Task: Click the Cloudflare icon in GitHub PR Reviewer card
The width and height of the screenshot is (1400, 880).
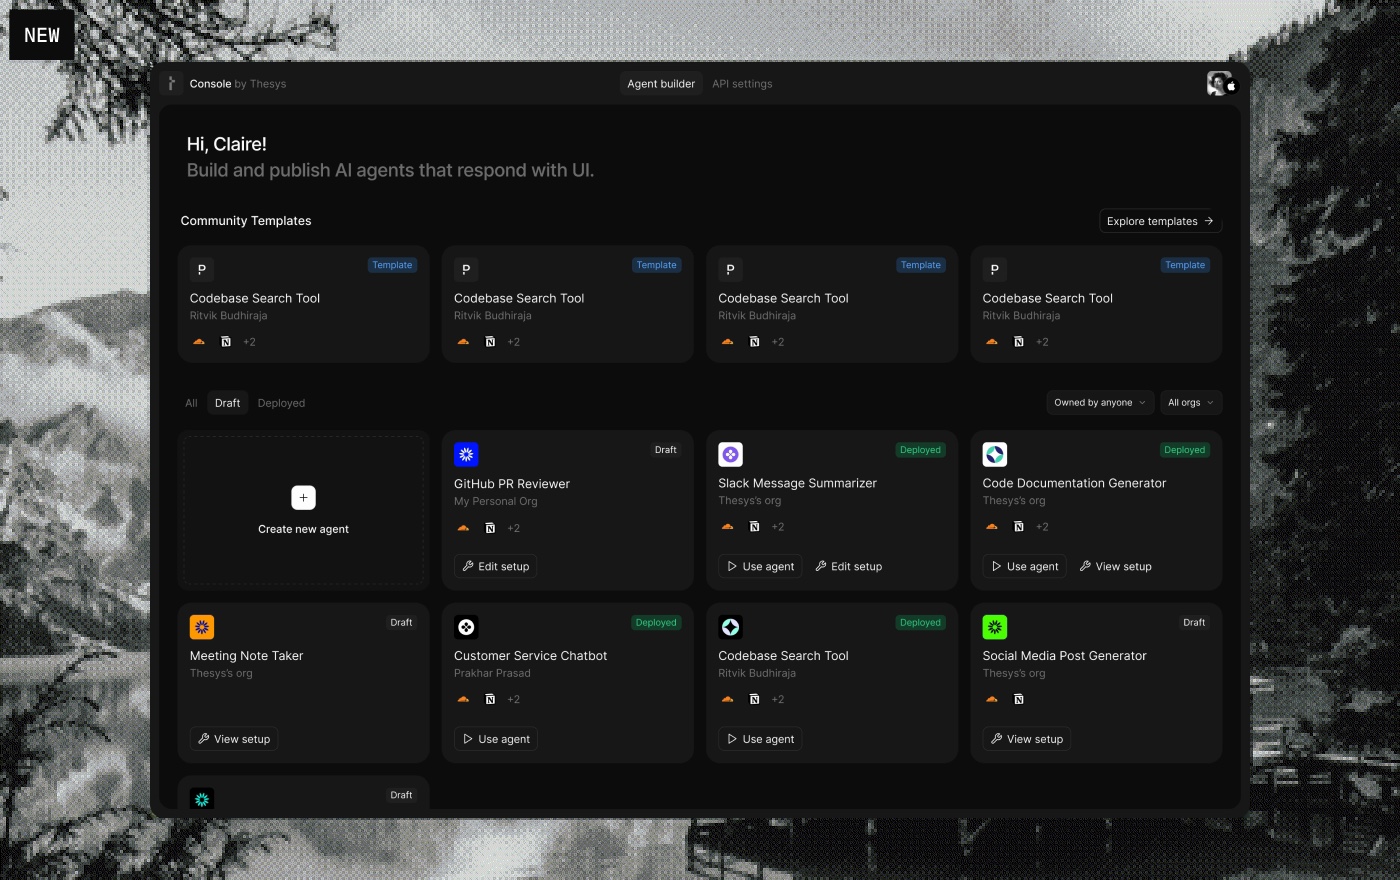Action: tap(463, 528)
